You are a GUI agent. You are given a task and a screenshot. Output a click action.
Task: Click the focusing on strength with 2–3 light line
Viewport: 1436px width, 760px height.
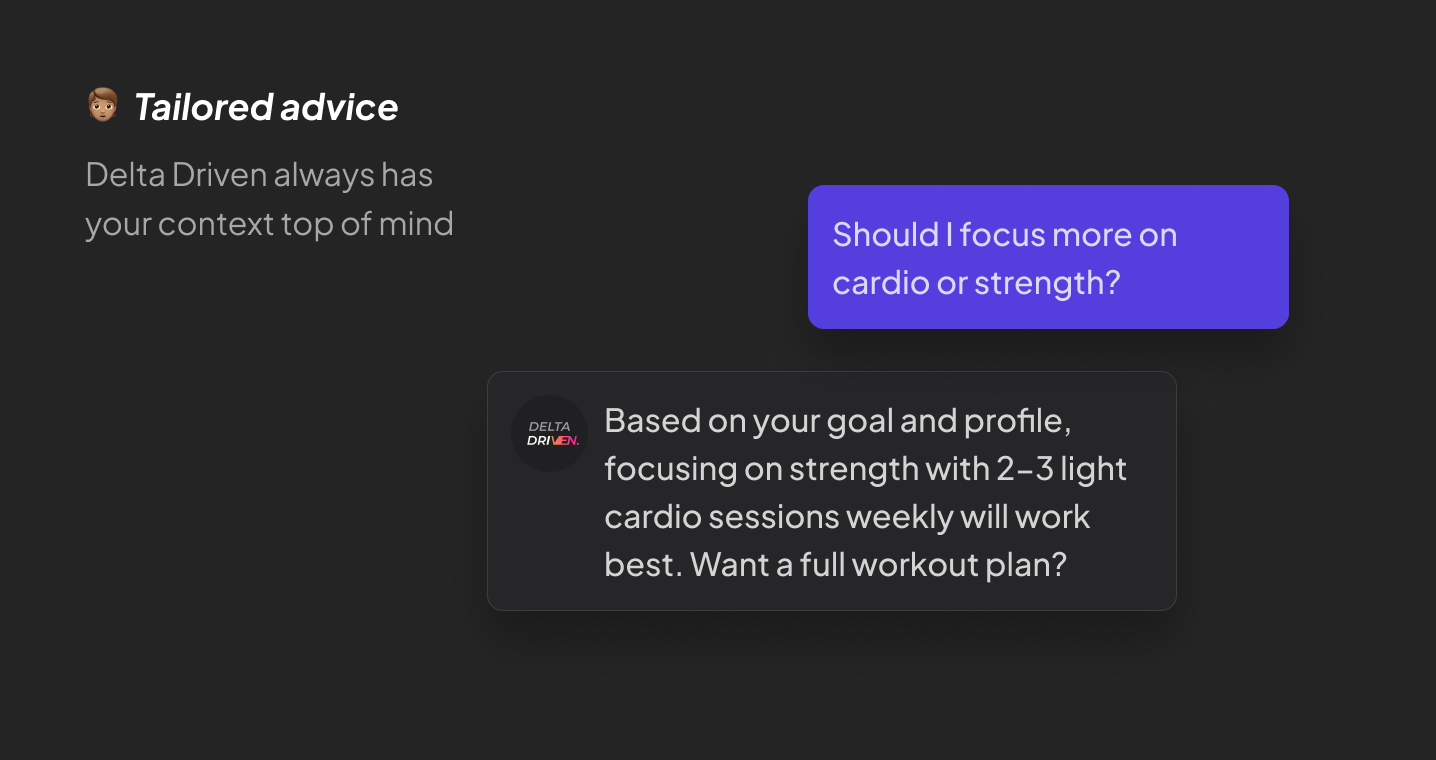click(x=866, y=469)
